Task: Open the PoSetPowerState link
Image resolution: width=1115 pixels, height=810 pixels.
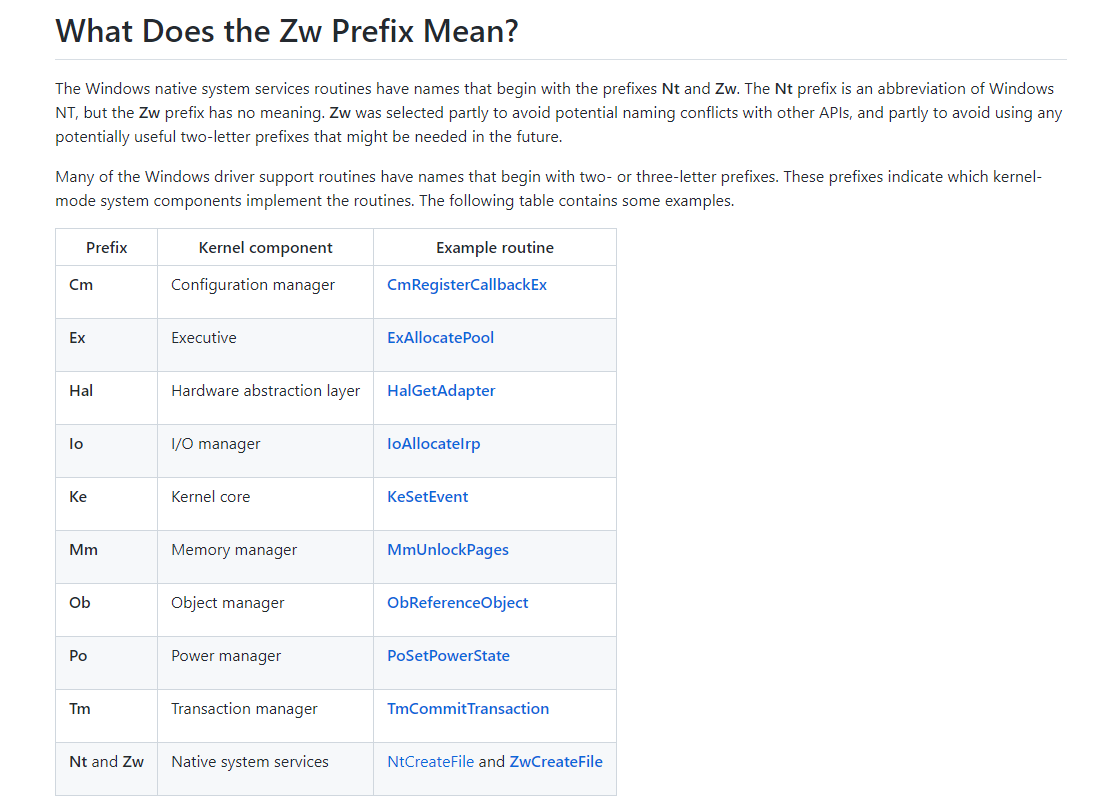Action: [x=448, y=656]
